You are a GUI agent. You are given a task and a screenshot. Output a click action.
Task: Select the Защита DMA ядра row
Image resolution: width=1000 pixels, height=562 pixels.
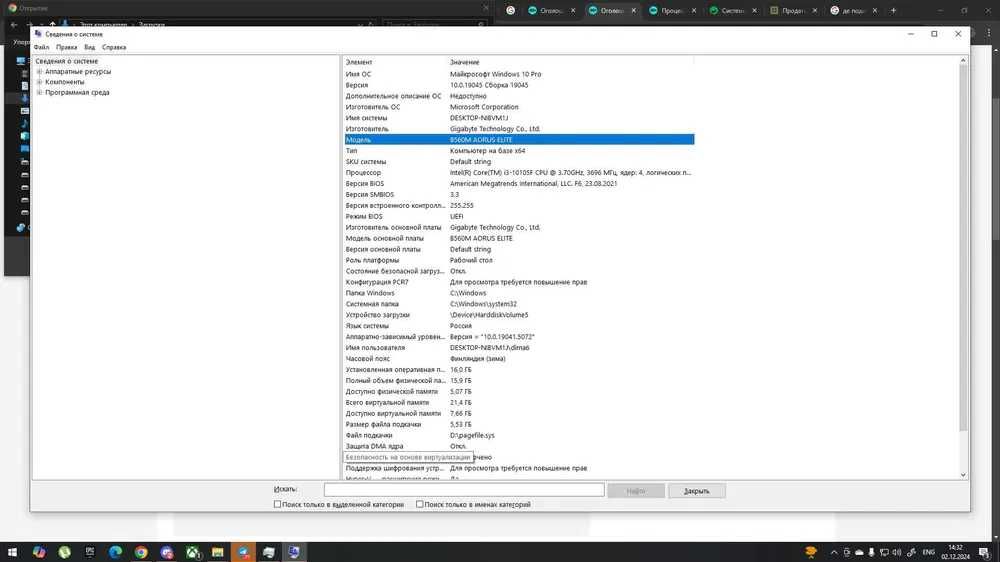(519, 446)
